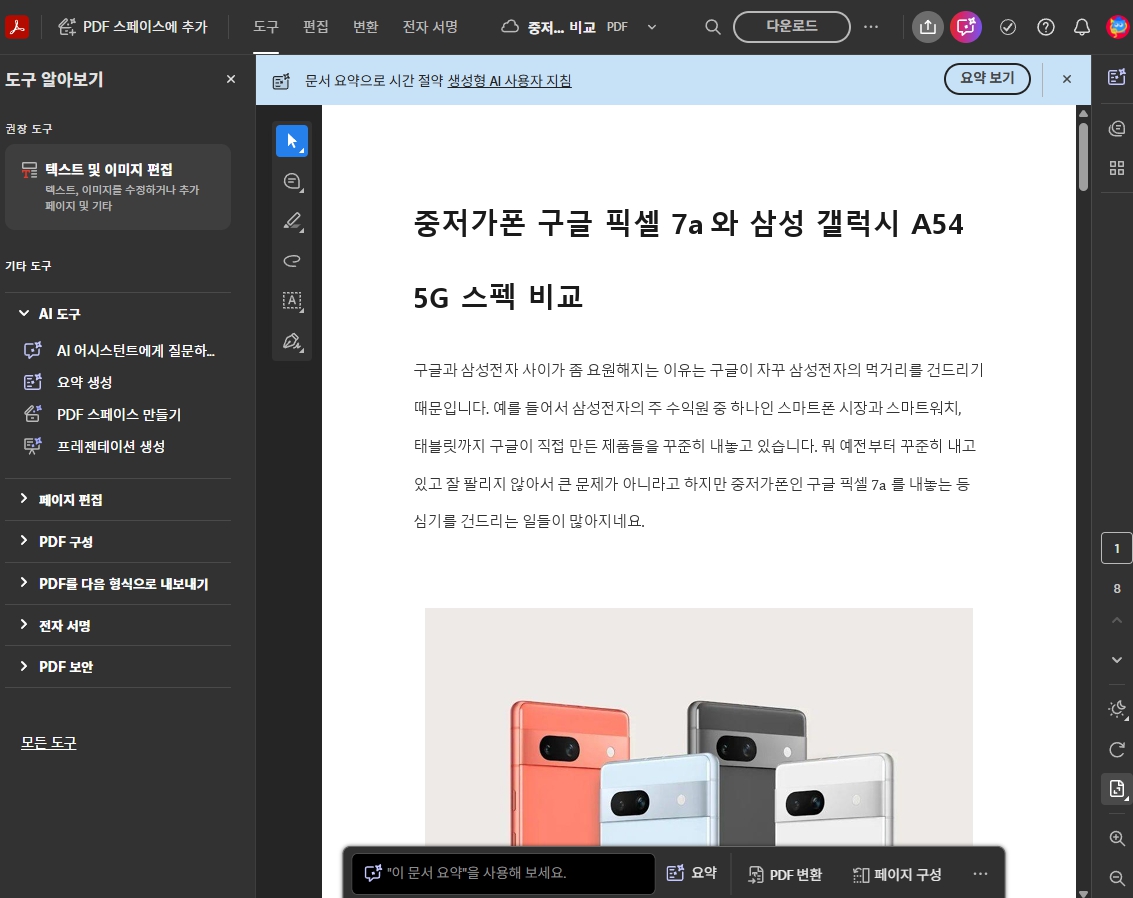Screen dimensions: 1133x898
Task: Click the vertical scrollbar thumb
Action: point(1083,157)
